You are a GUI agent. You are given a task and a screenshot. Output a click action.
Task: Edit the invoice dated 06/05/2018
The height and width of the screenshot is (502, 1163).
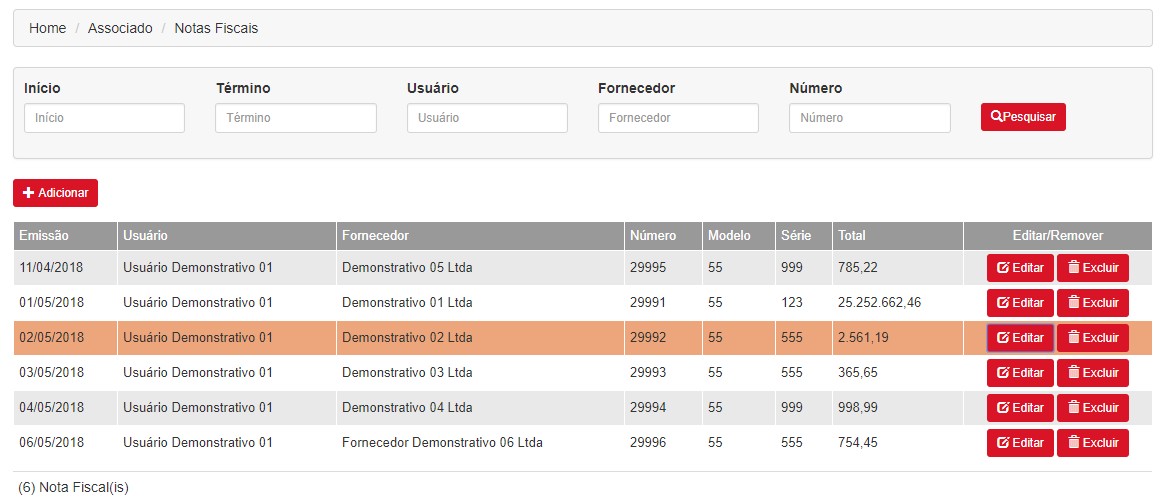[x=1020, y=443]
